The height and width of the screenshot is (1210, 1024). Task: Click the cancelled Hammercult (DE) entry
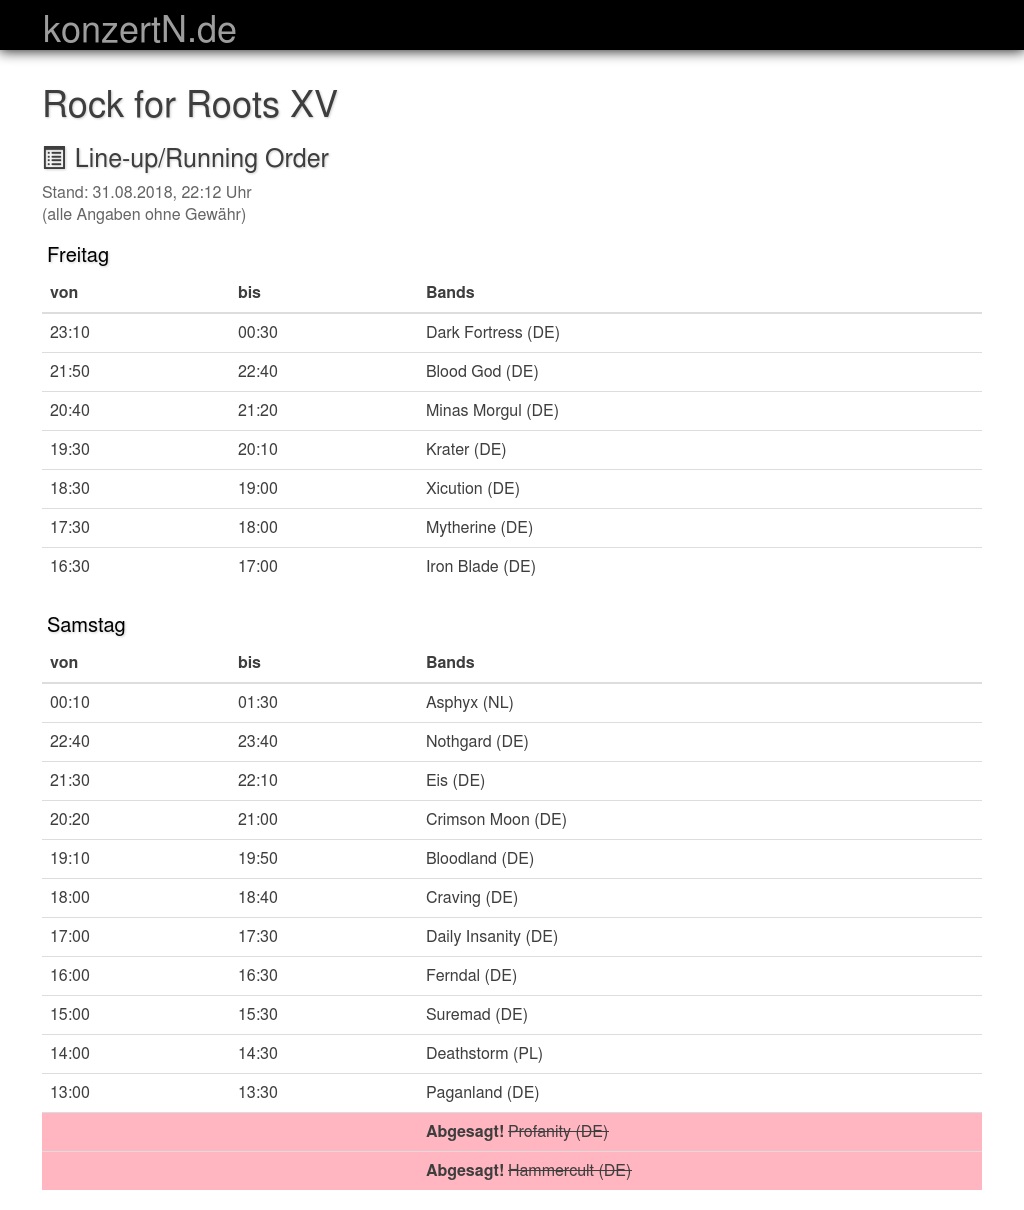pyautogui.click(x=569, y=1171)
